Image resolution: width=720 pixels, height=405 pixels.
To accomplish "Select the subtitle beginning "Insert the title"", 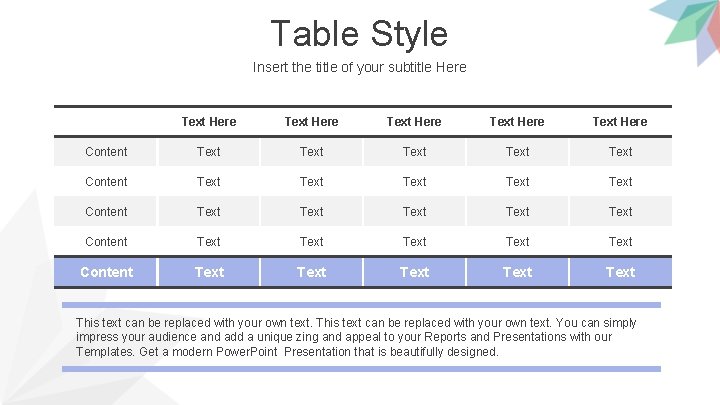I will [359, 67].
